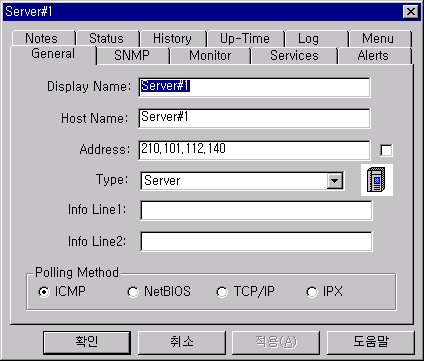The image size is (424, 361).
Task: Click the 확인 (OK) button
Action: 87,342
